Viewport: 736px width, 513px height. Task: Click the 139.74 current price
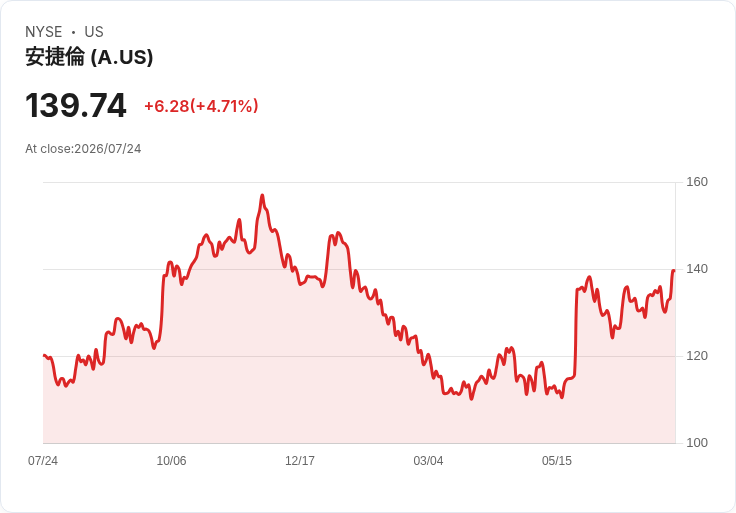(x=76, y=105)
